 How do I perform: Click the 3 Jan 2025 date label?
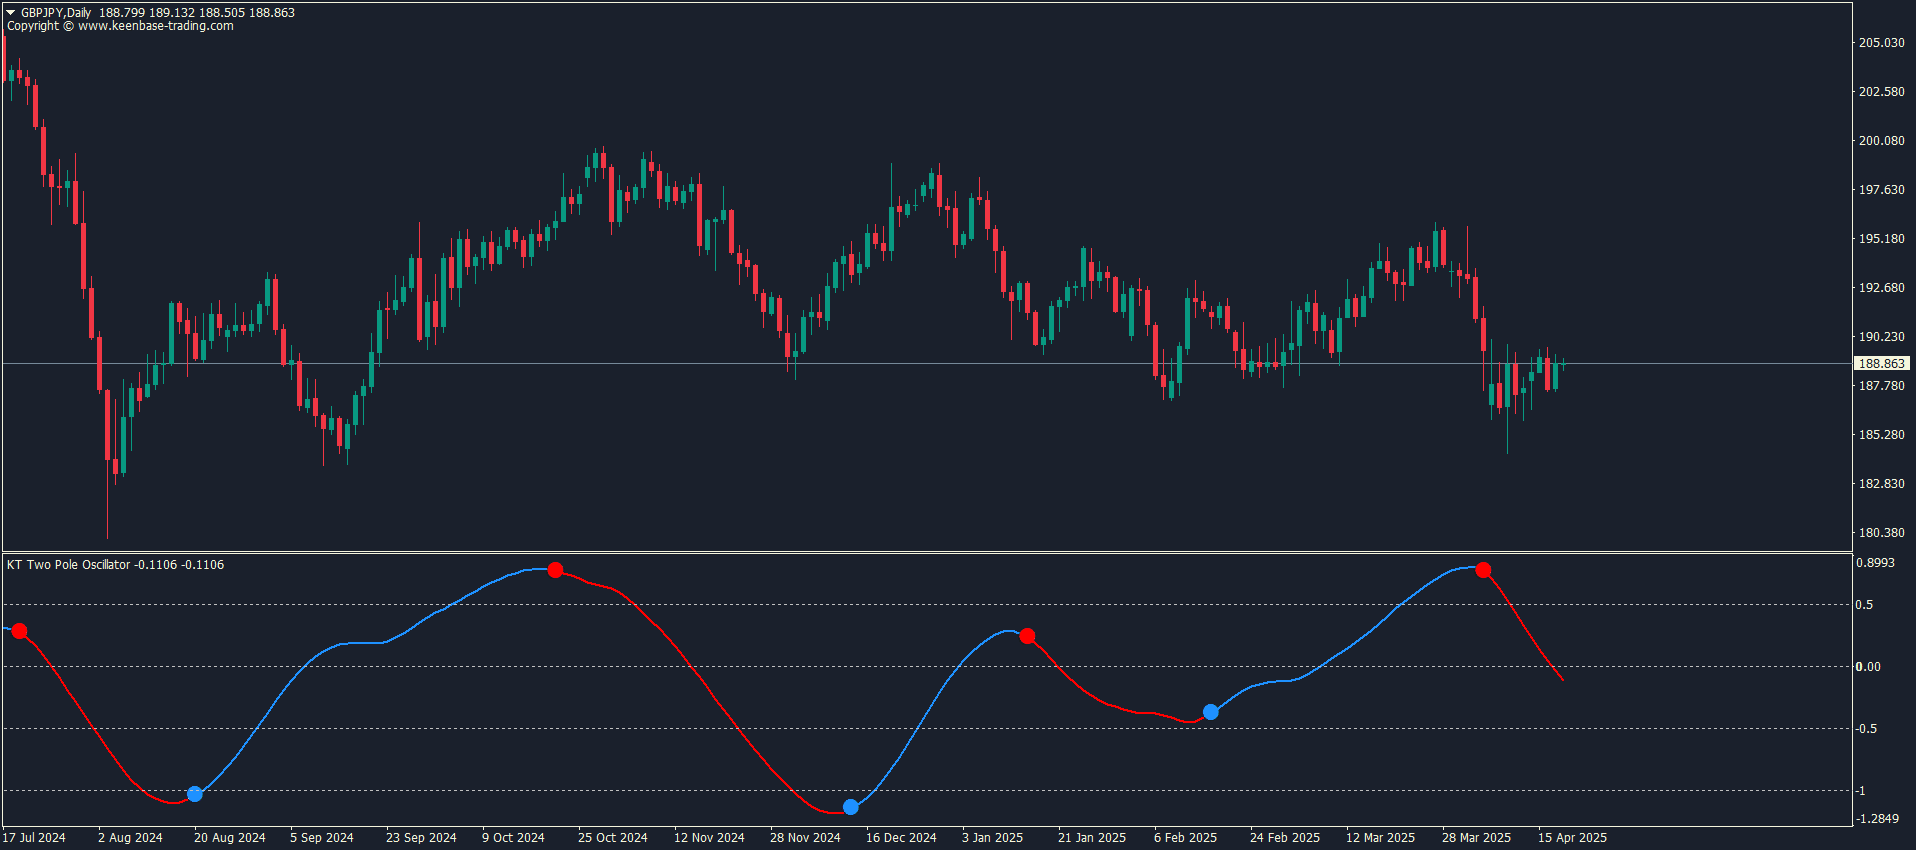click(x=993, y=838)
